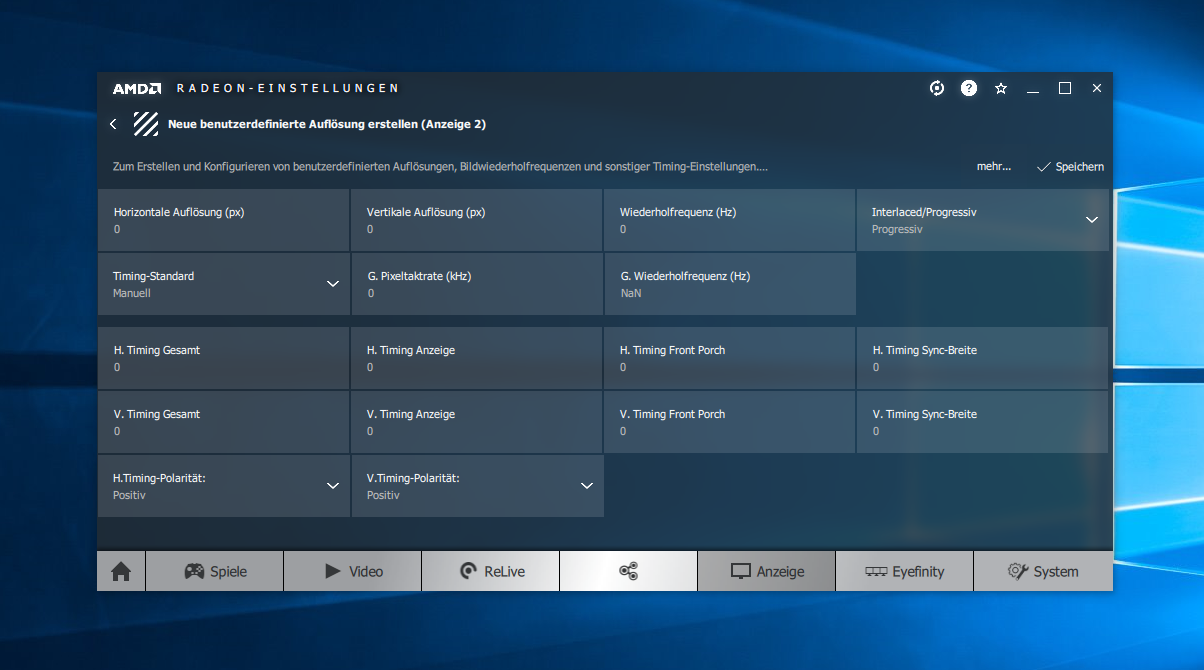1204x670 pixels.
Task: Click the description text starting 'Zum Erstellen und Konfigurieren'
Action: point(441,167)
